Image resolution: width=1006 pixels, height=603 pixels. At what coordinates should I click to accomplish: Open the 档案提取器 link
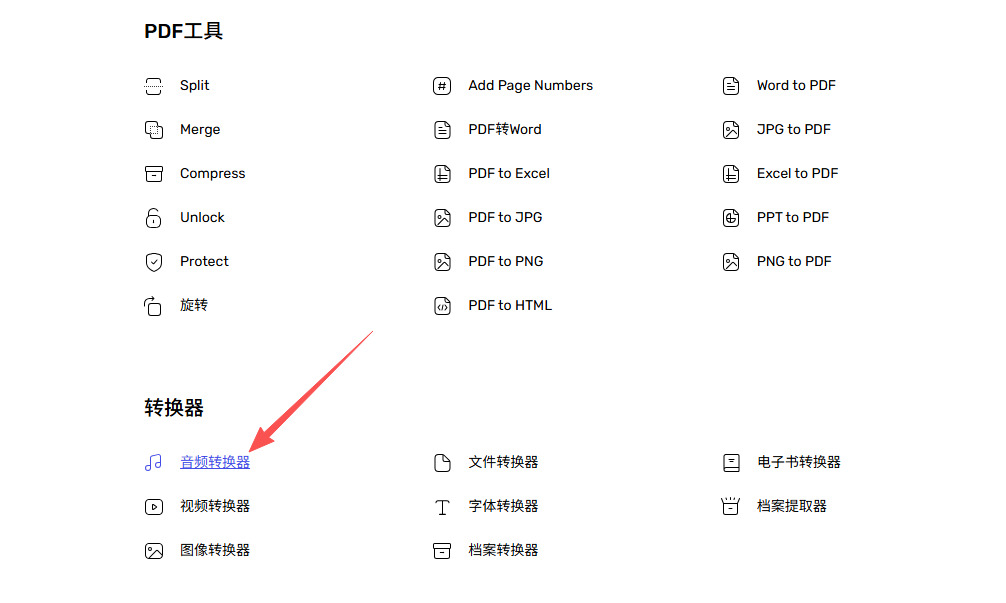pos(791,507)
